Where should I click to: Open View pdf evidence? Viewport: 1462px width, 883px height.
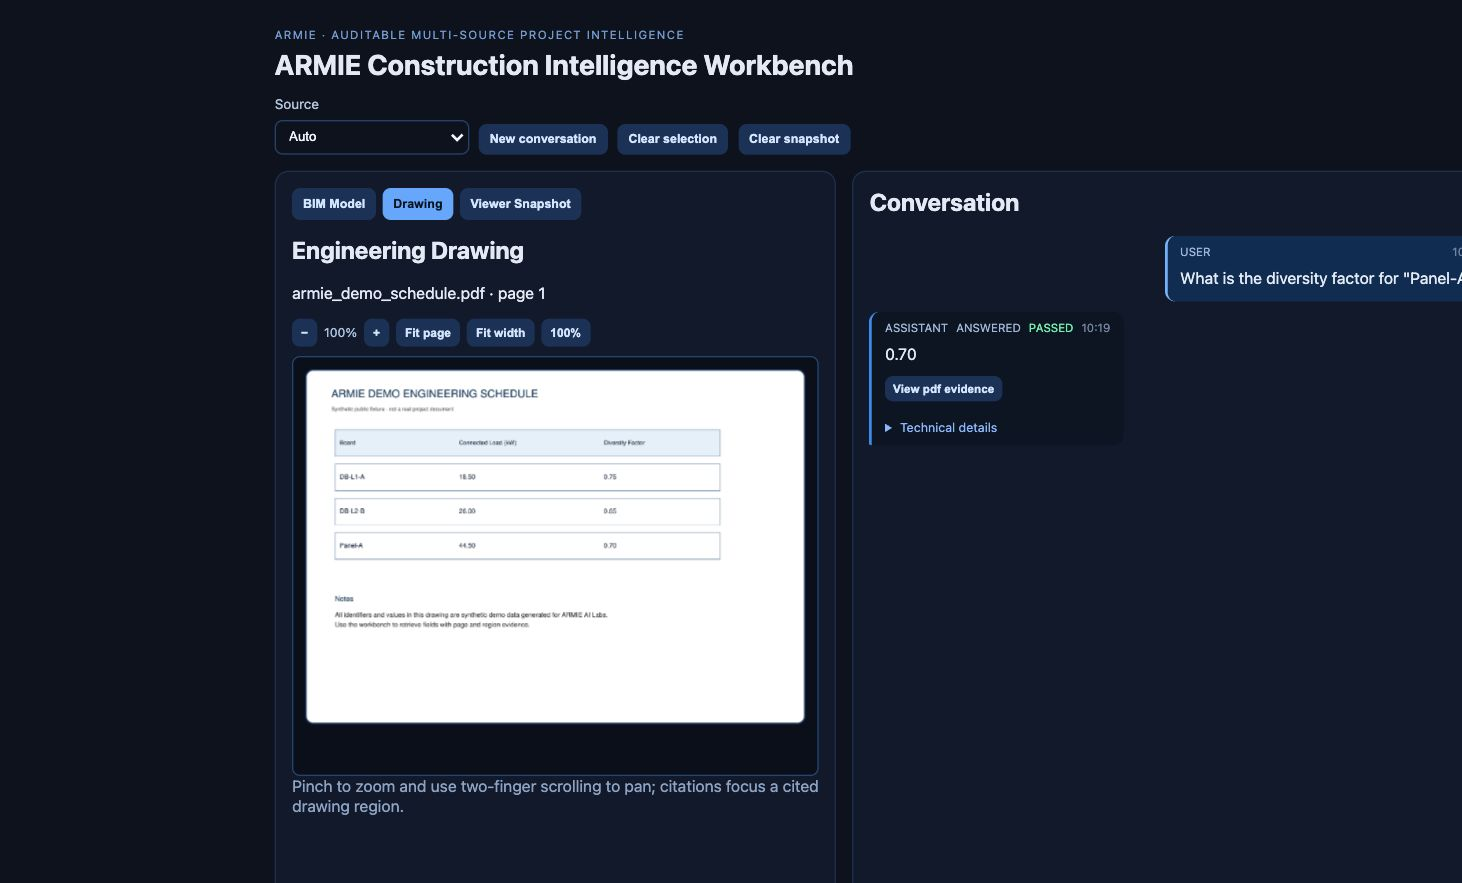tap(943, 389)
